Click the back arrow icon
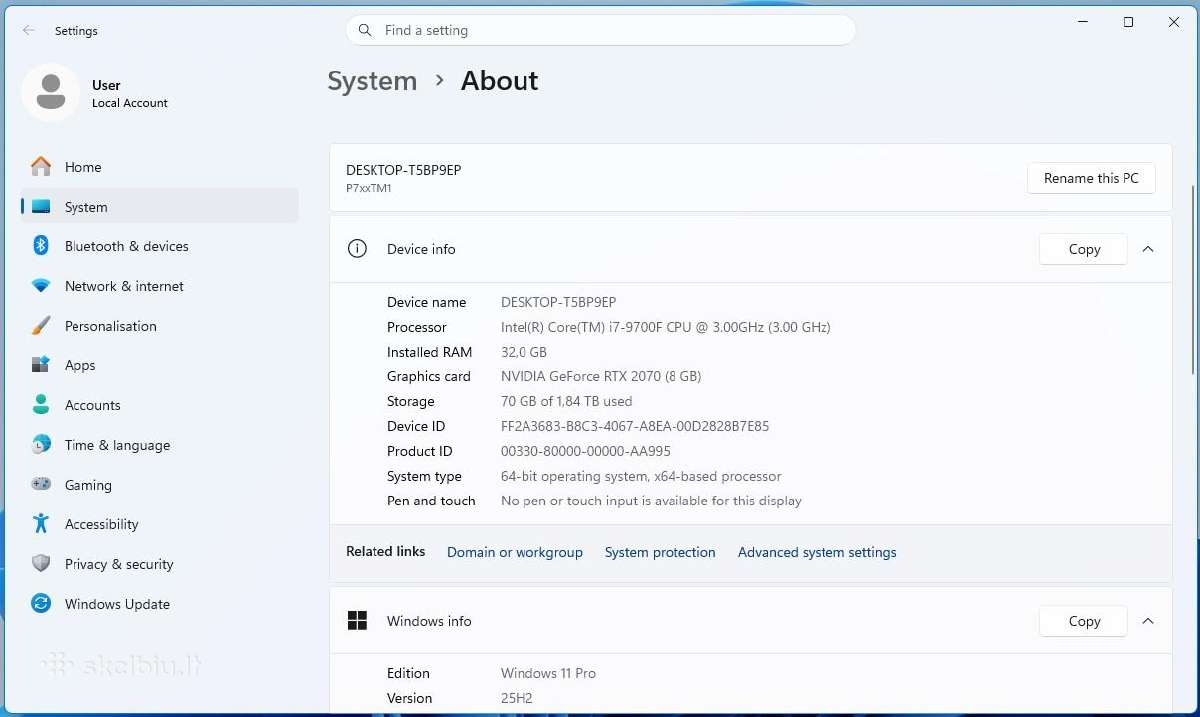Viewport: 1200px width, 717px height. 29,31
